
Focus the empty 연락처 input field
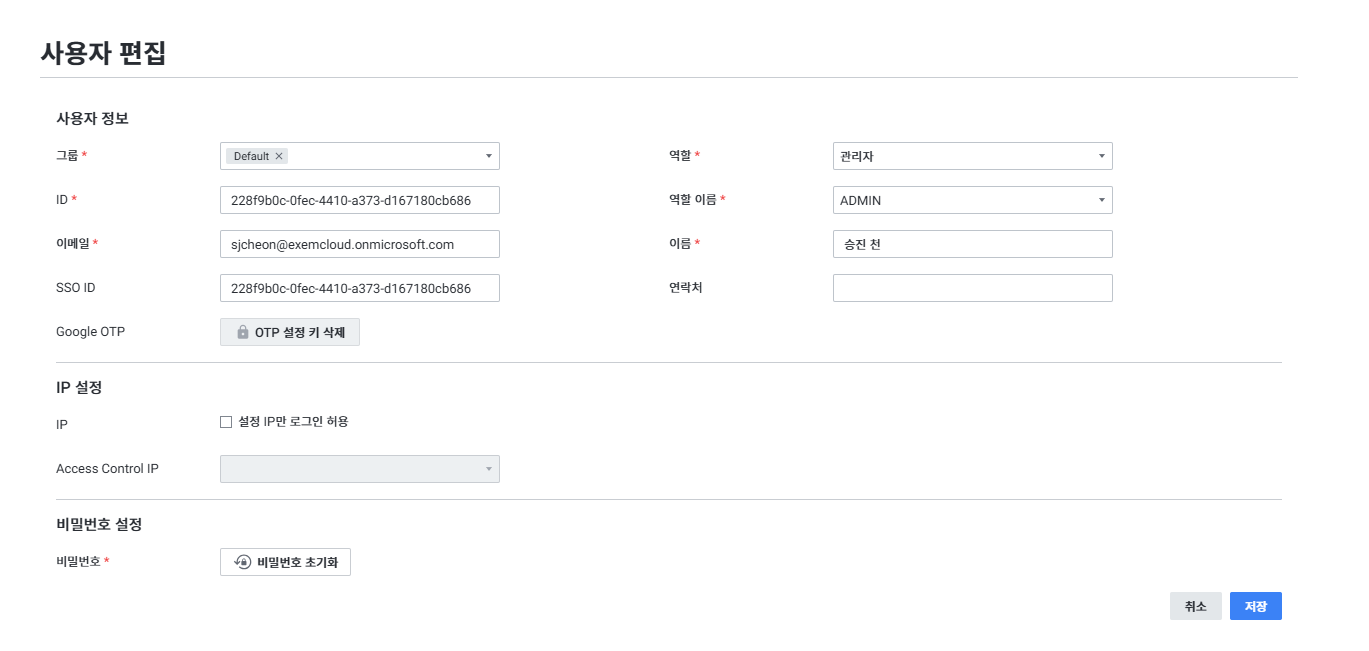[972, 288]
